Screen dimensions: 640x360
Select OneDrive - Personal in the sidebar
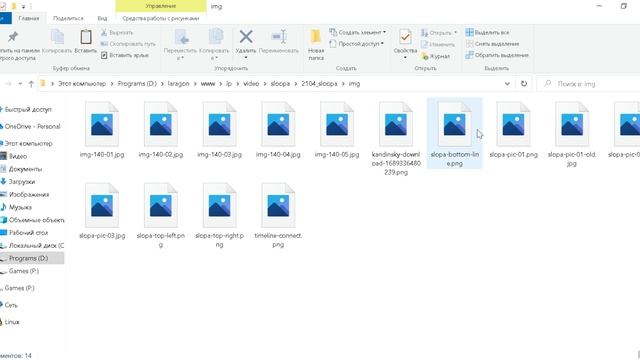pyautogui.click(x=32, y=127)
